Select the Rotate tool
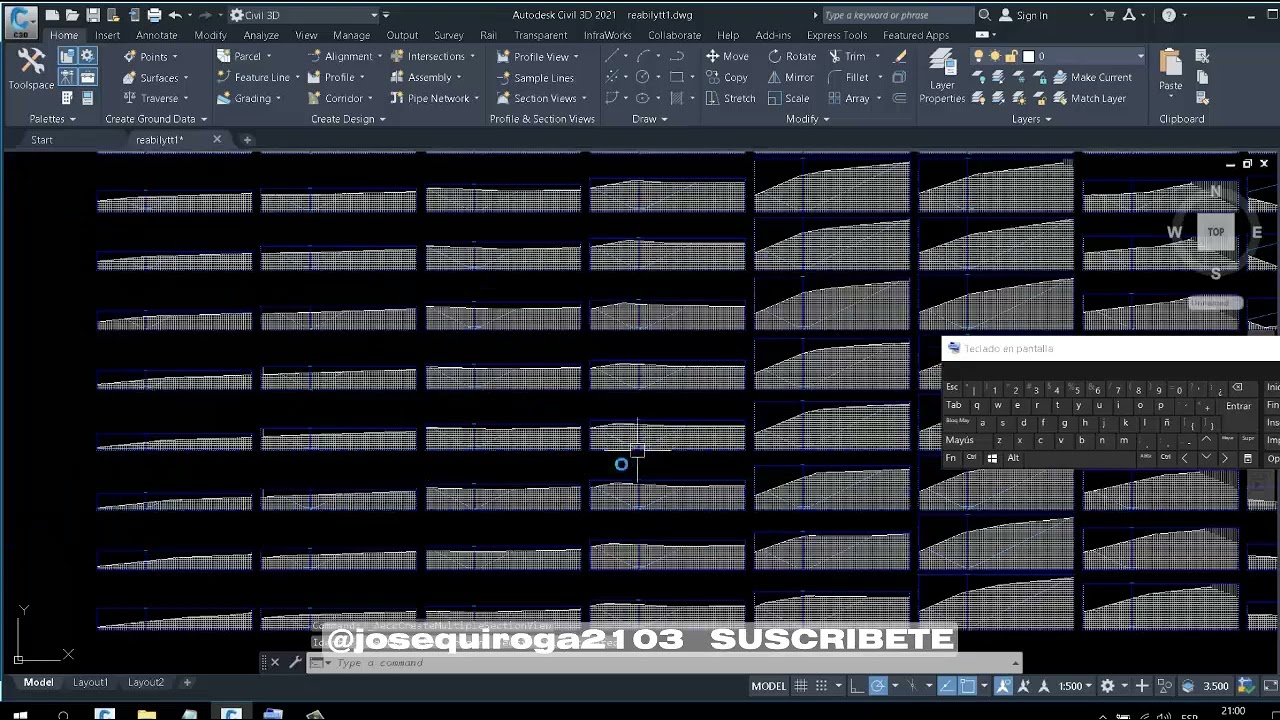Image resolution: width=1280 pixels, height=720 pixels. [x=792, y=56]
